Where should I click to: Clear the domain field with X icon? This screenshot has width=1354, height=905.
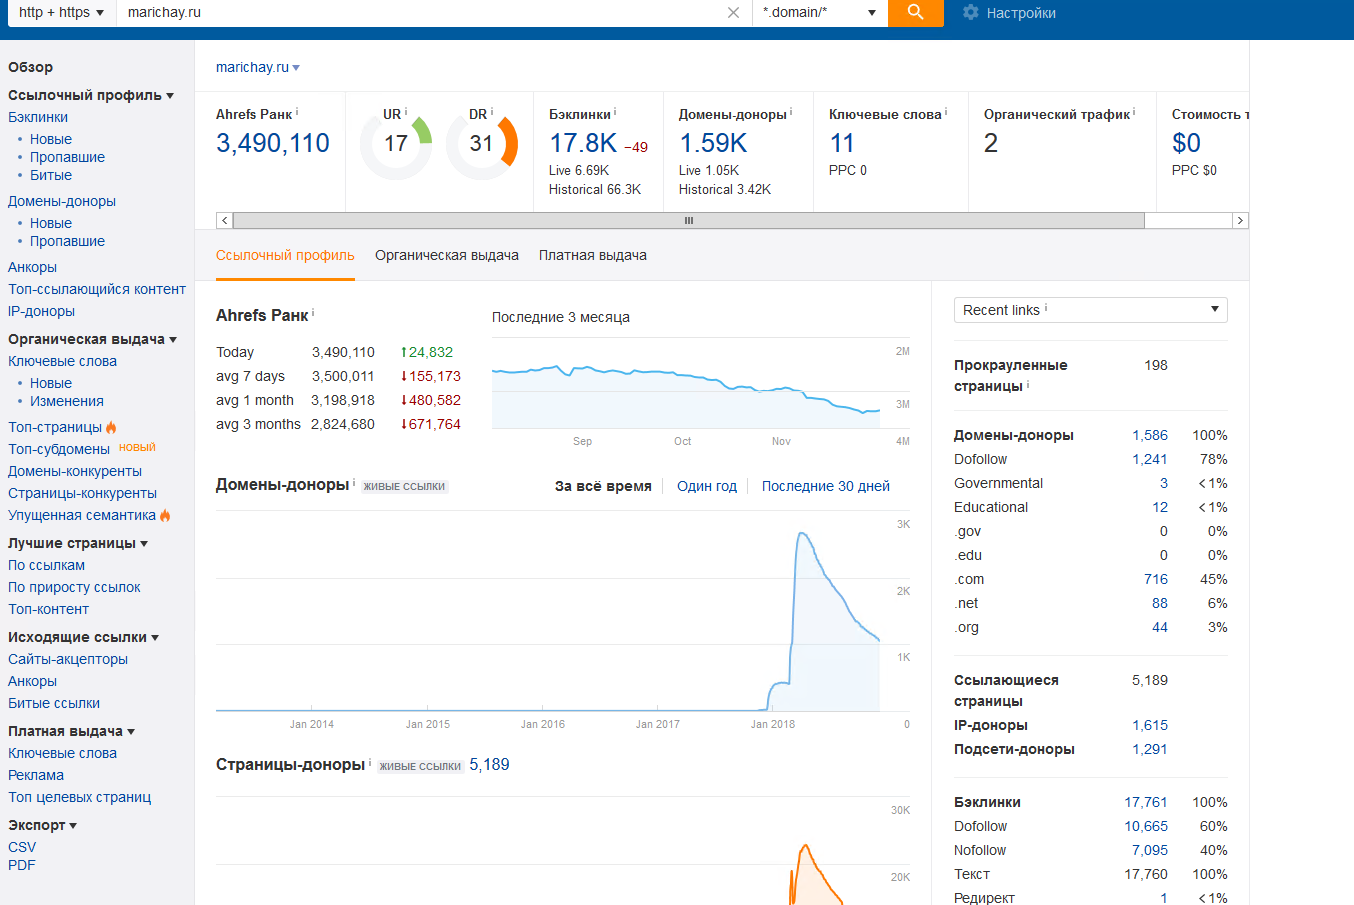pyautogui.click(x=733, y=13)
